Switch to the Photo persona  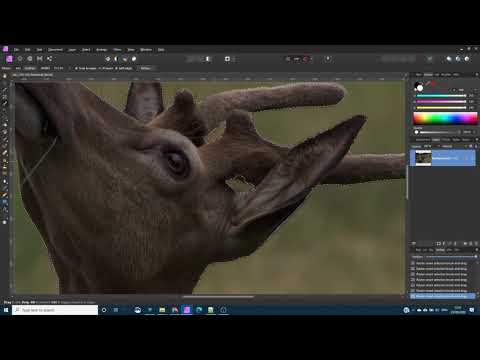coord(9,59)
